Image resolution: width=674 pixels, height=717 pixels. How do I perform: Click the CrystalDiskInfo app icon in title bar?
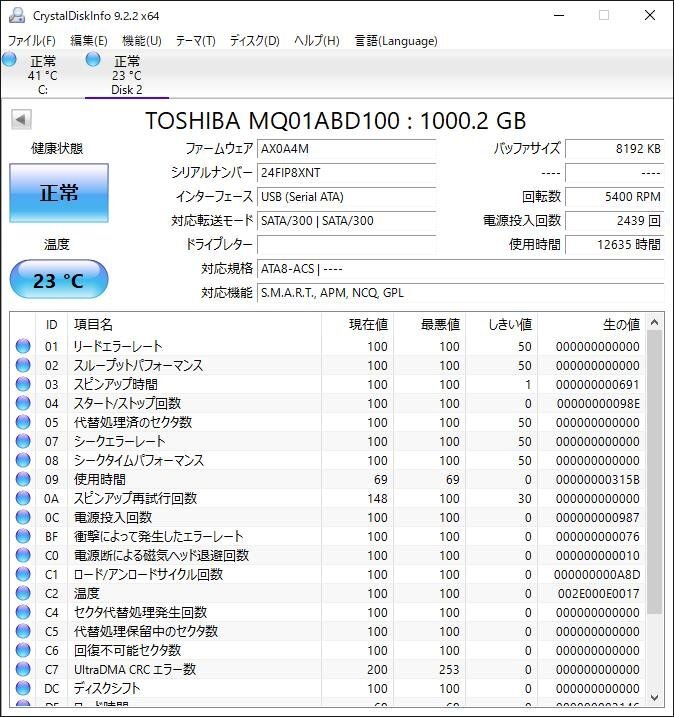click(17, 16)
